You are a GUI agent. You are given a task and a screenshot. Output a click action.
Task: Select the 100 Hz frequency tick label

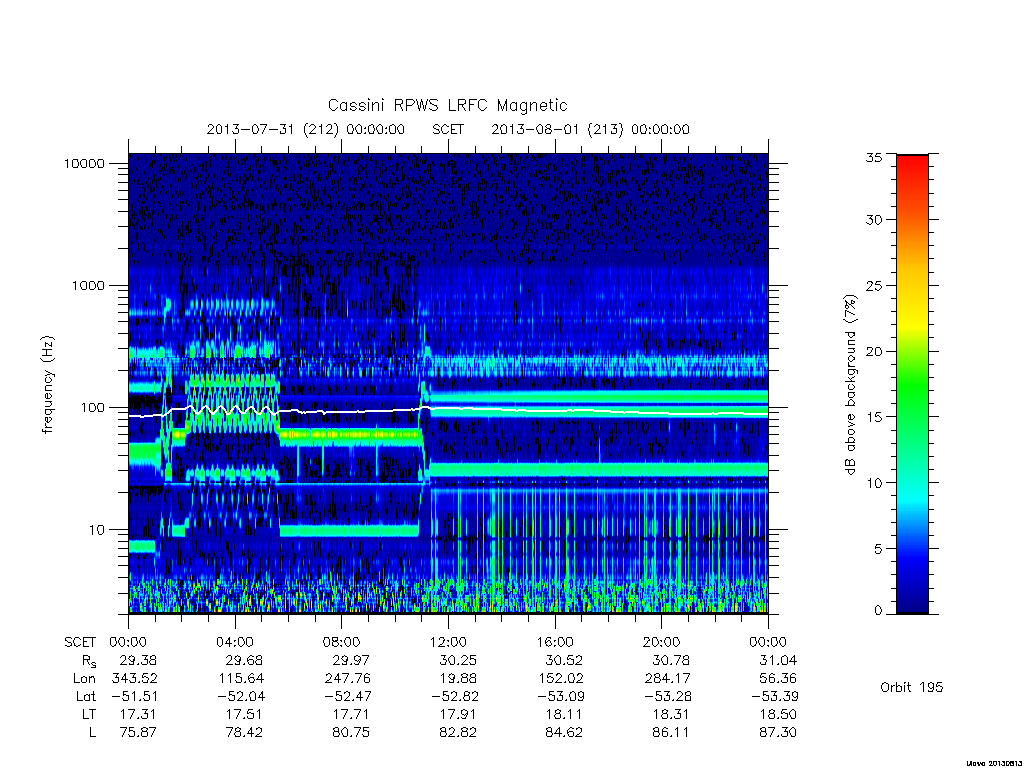click(x=91, y=408)
